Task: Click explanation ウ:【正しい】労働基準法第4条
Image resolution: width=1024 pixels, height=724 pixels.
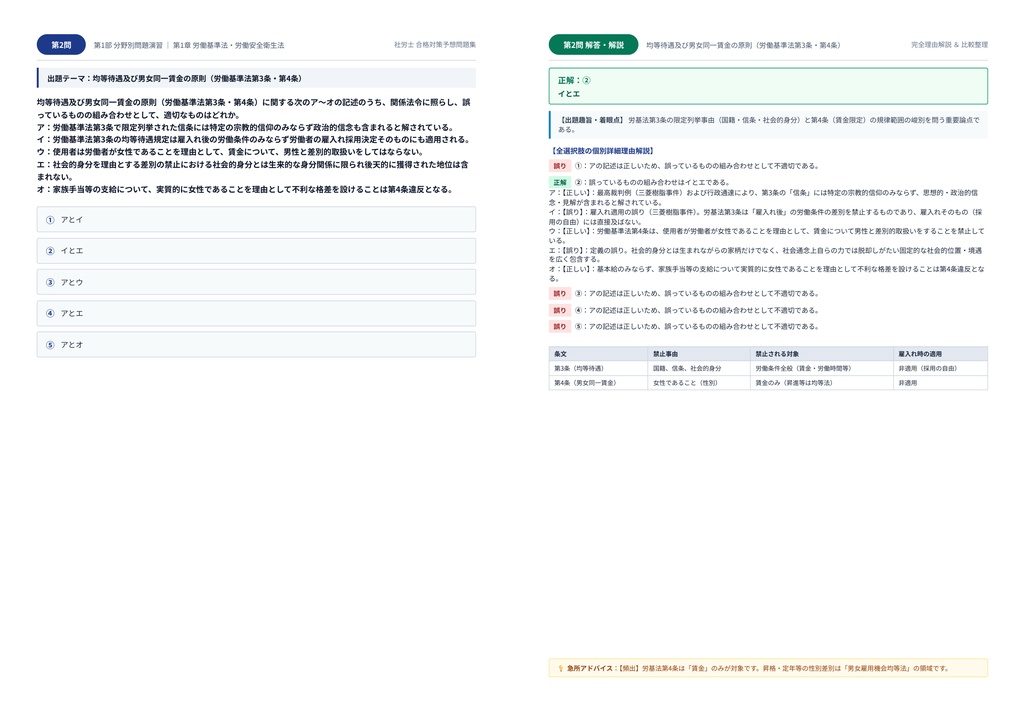Action: pos(767,236)
